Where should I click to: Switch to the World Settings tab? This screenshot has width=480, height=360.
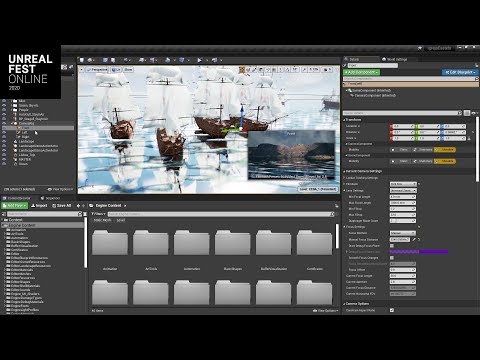pyautogui.click(x=395, y=59)
